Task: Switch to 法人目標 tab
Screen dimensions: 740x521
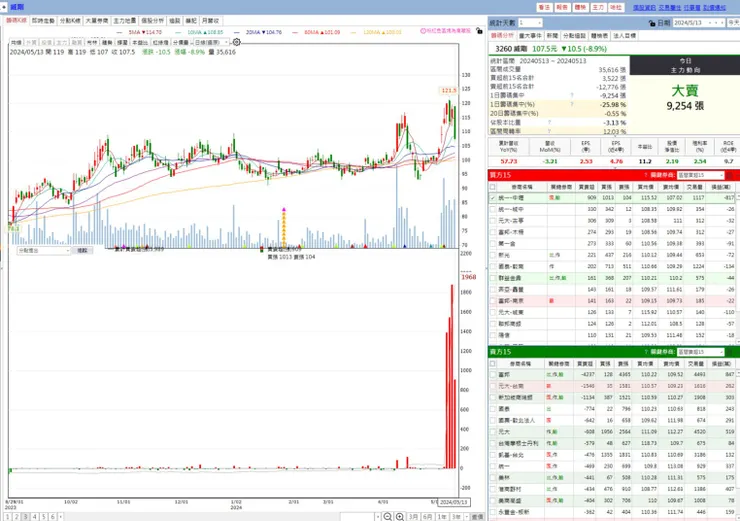Action: click(625, 35)
